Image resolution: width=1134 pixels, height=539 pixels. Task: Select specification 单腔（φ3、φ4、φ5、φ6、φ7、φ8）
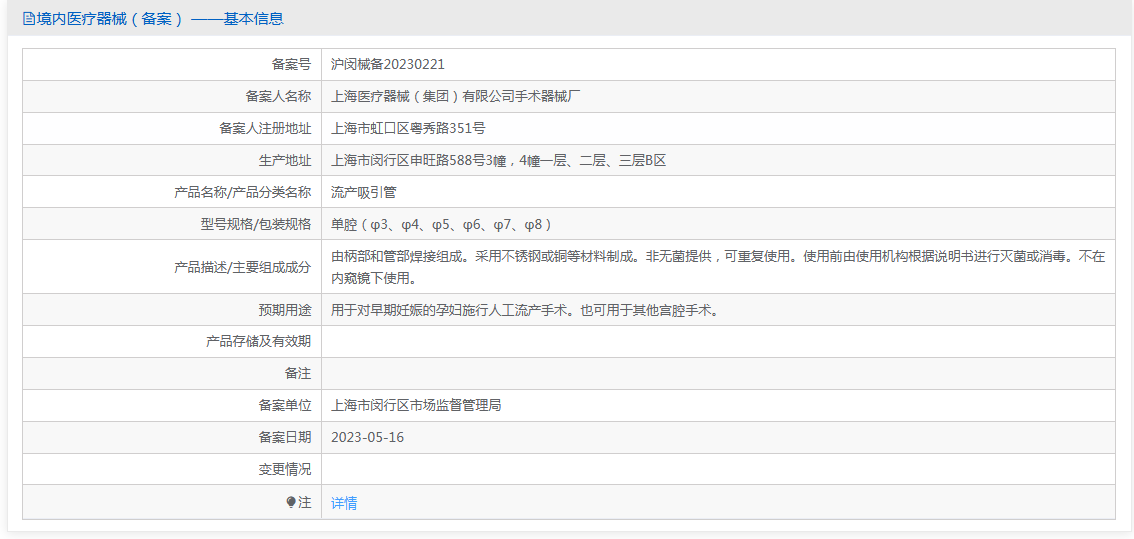442,224
